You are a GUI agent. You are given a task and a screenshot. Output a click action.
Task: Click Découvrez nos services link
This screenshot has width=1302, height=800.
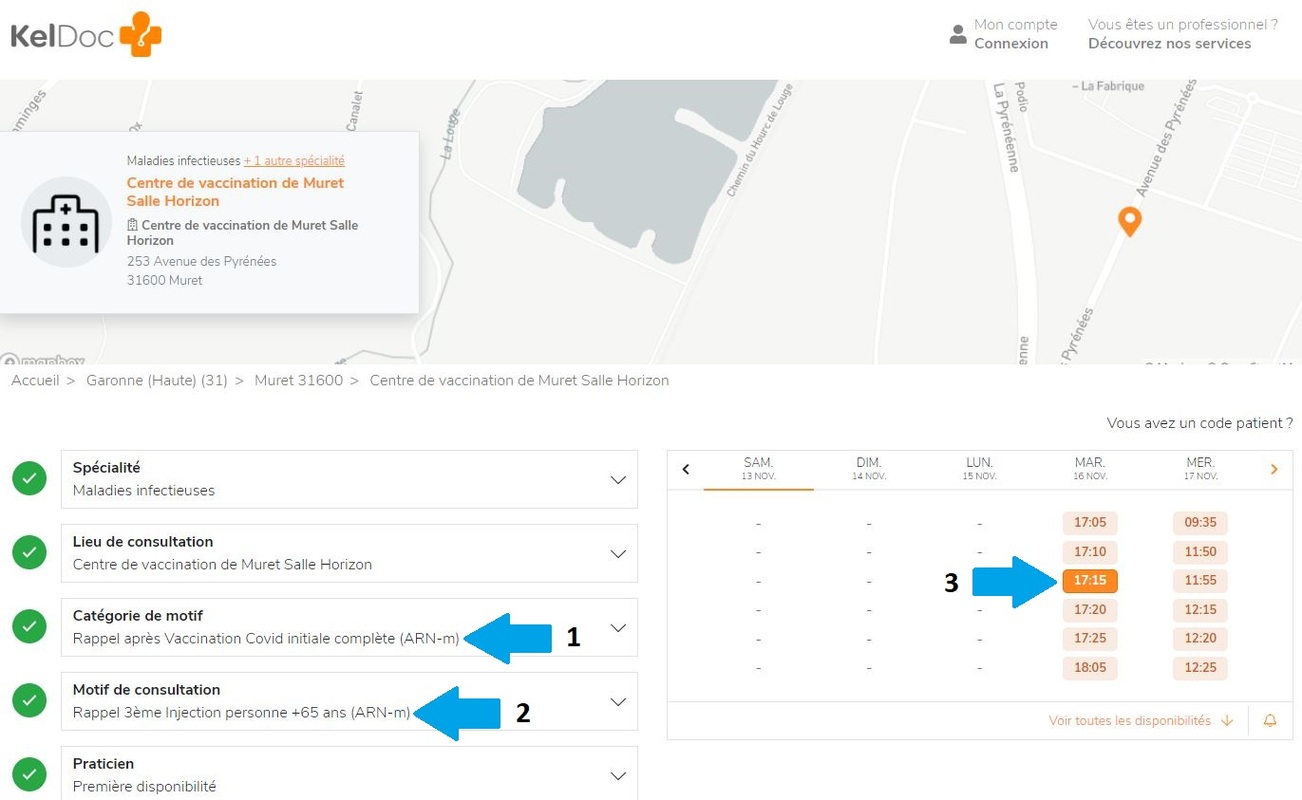point(1169,44)
